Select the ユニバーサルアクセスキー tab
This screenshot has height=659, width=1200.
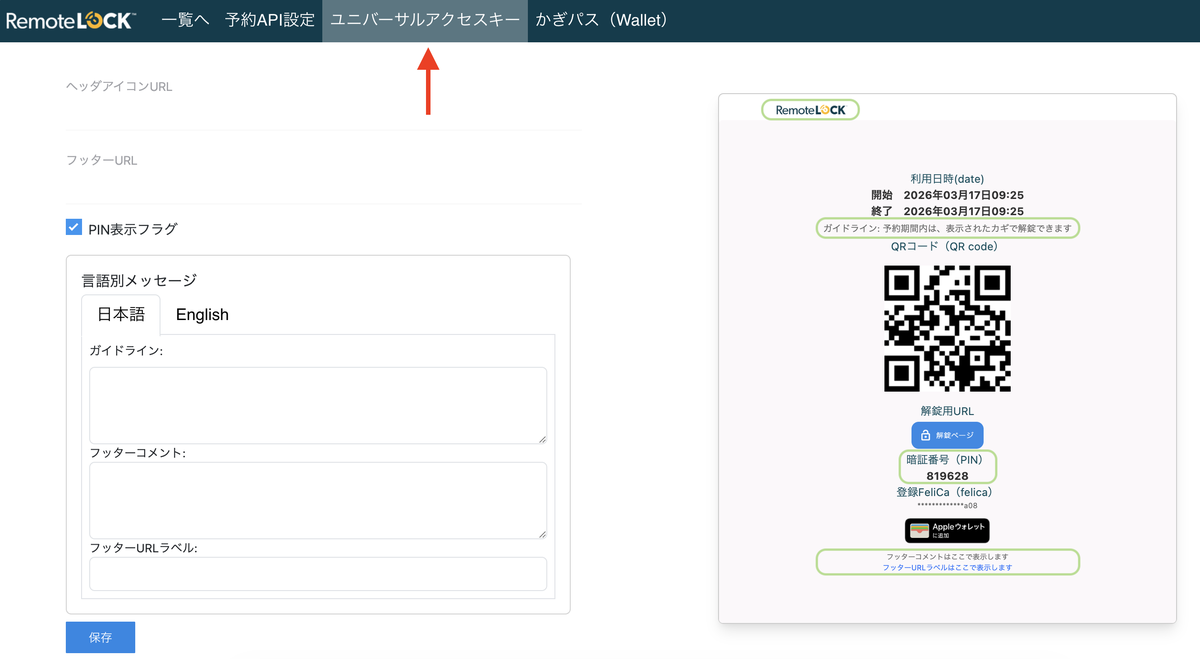(x=425, y=20)
